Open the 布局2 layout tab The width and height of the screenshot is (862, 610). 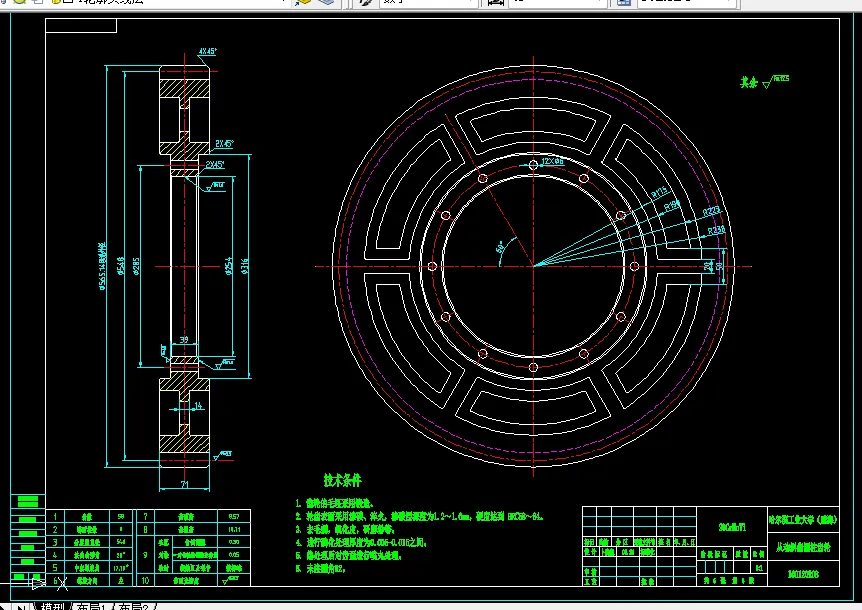pyautogui.click(x=134, y=606)
